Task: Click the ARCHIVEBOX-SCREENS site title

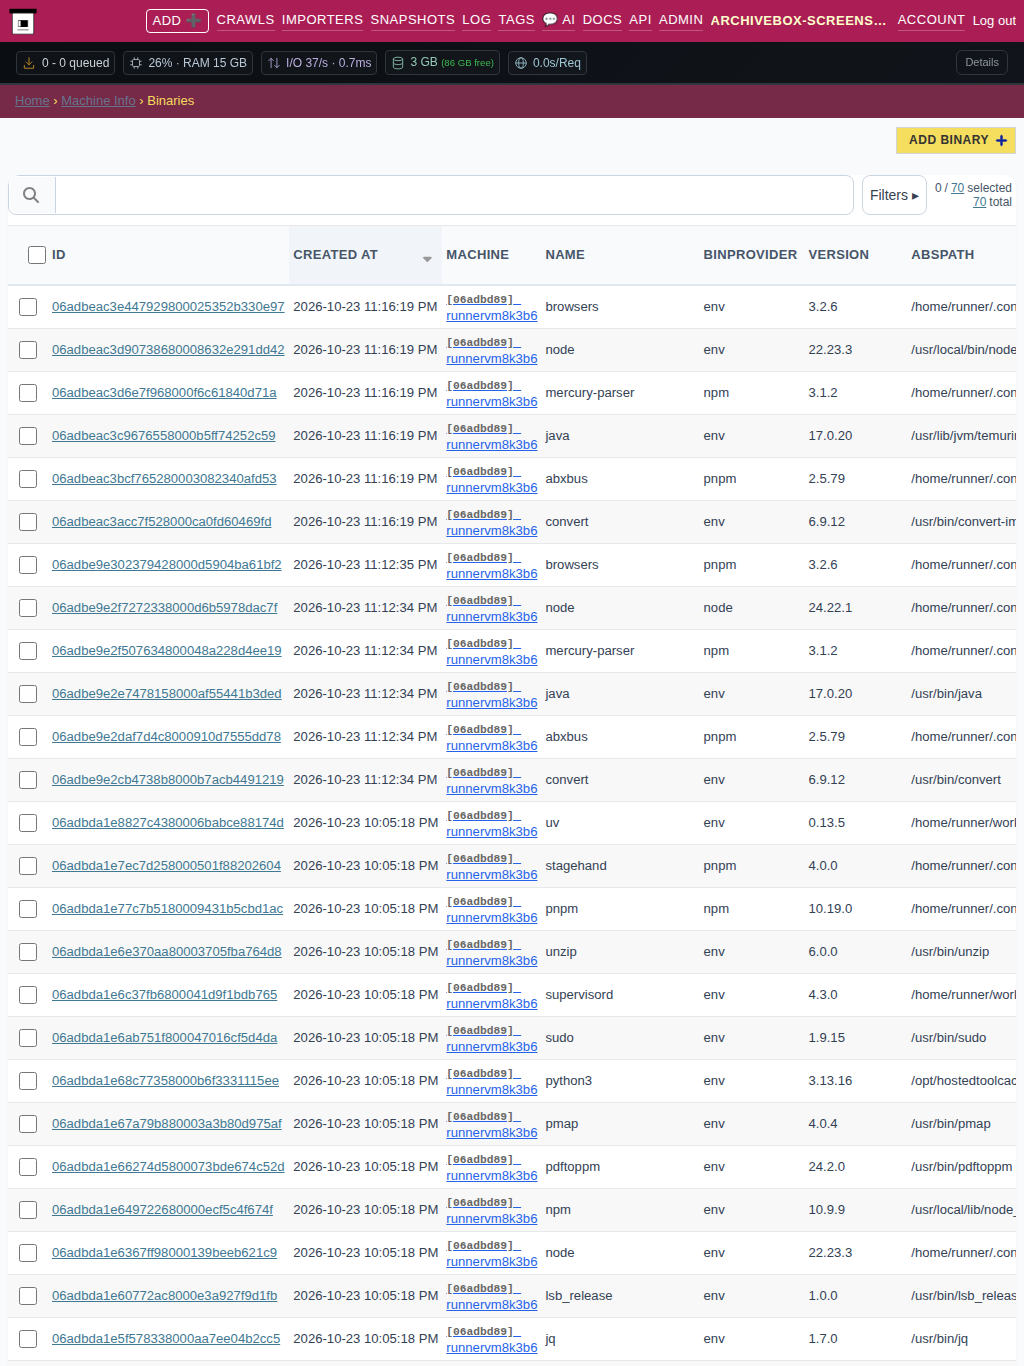Action: click(798, 20)
